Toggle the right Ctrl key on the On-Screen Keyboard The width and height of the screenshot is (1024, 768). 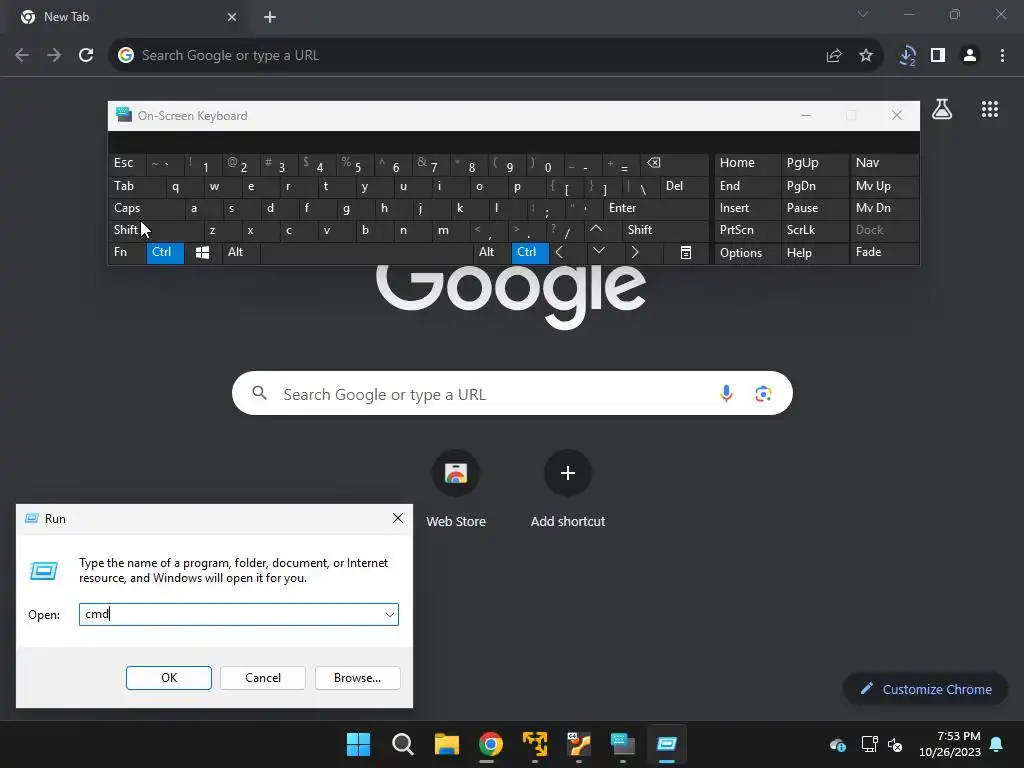(x=530, y=253)
